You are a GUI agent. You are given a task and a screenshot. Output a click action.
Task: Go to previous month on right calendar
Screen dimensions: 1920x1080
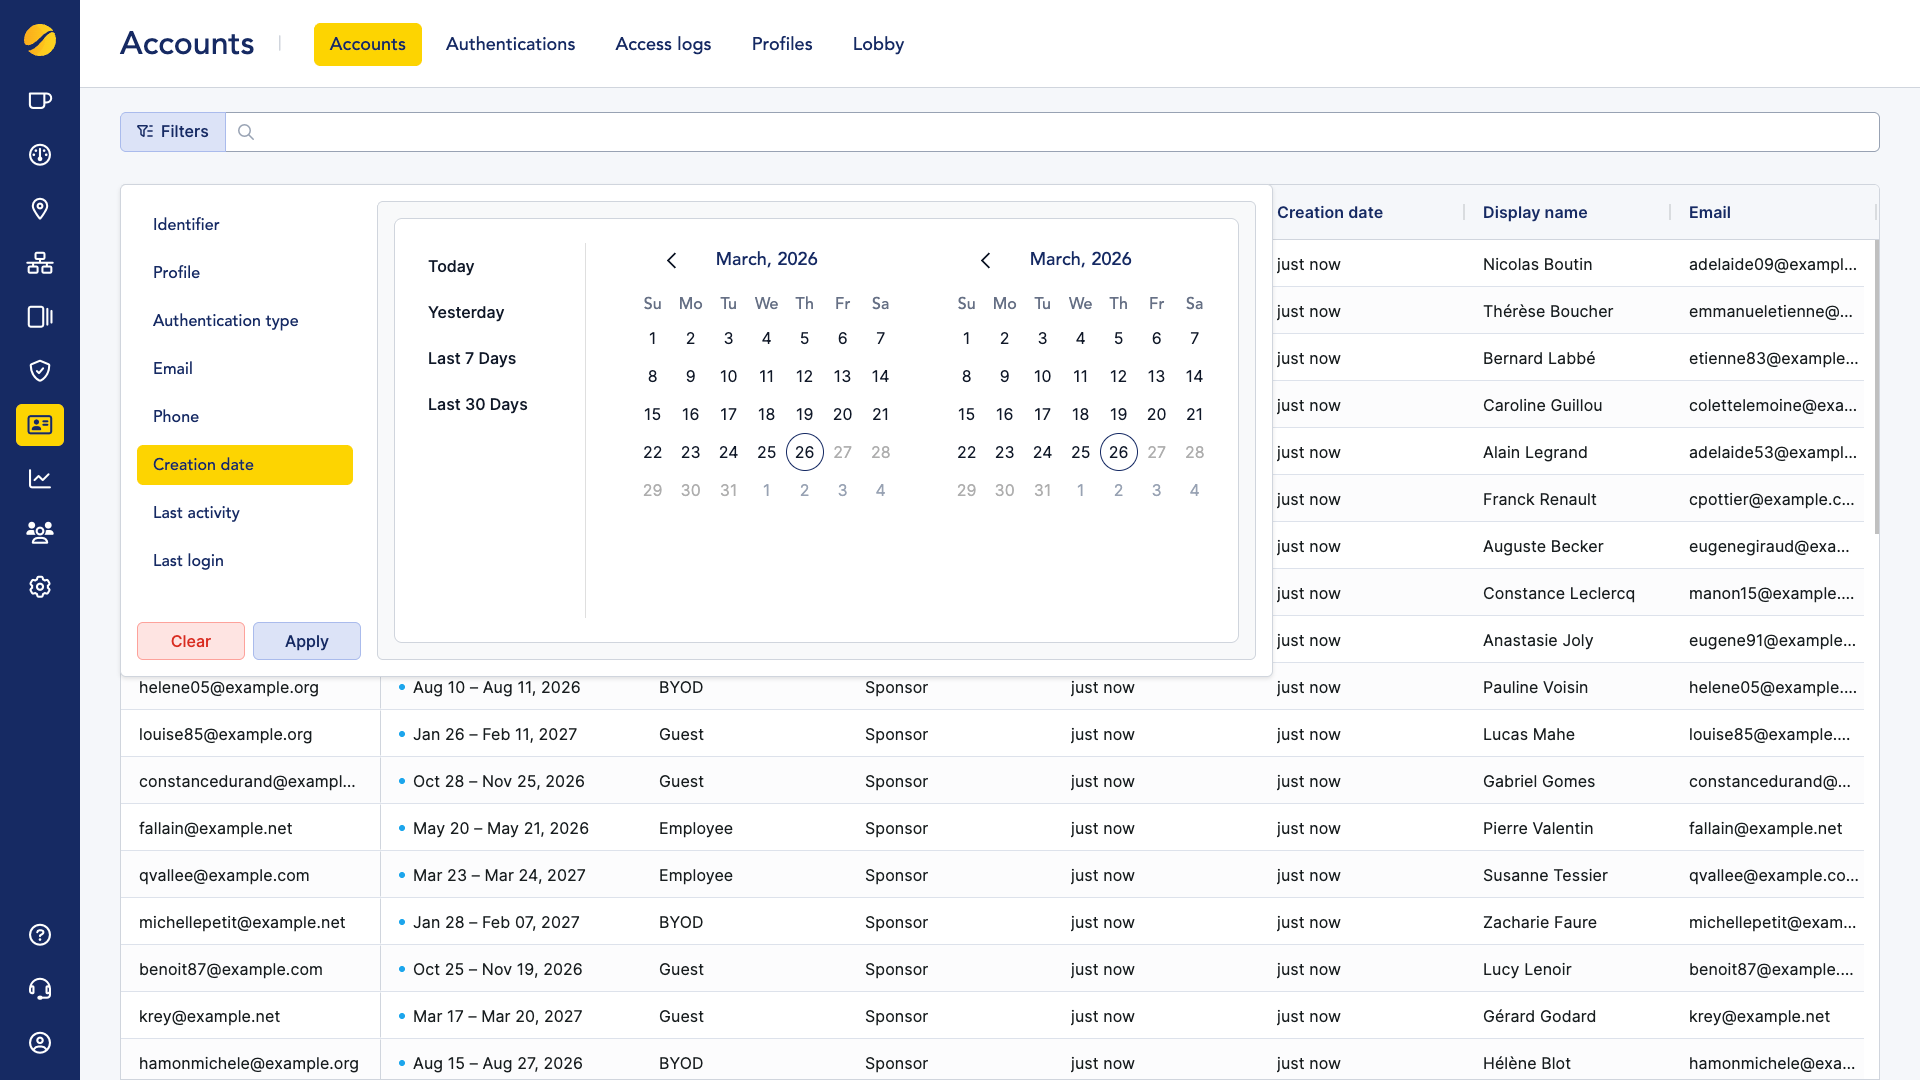(x=986, y=260)
